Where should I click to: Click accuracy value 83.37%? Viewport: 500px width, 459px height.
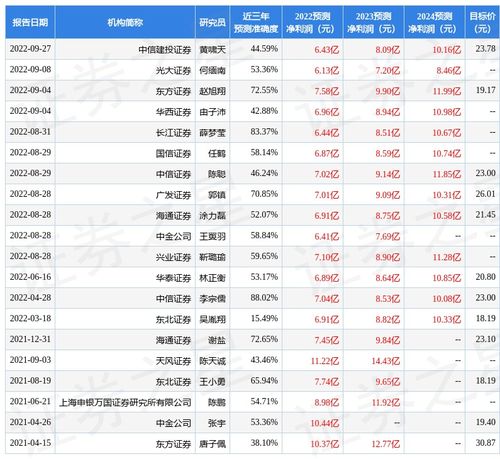coord(264,132)
